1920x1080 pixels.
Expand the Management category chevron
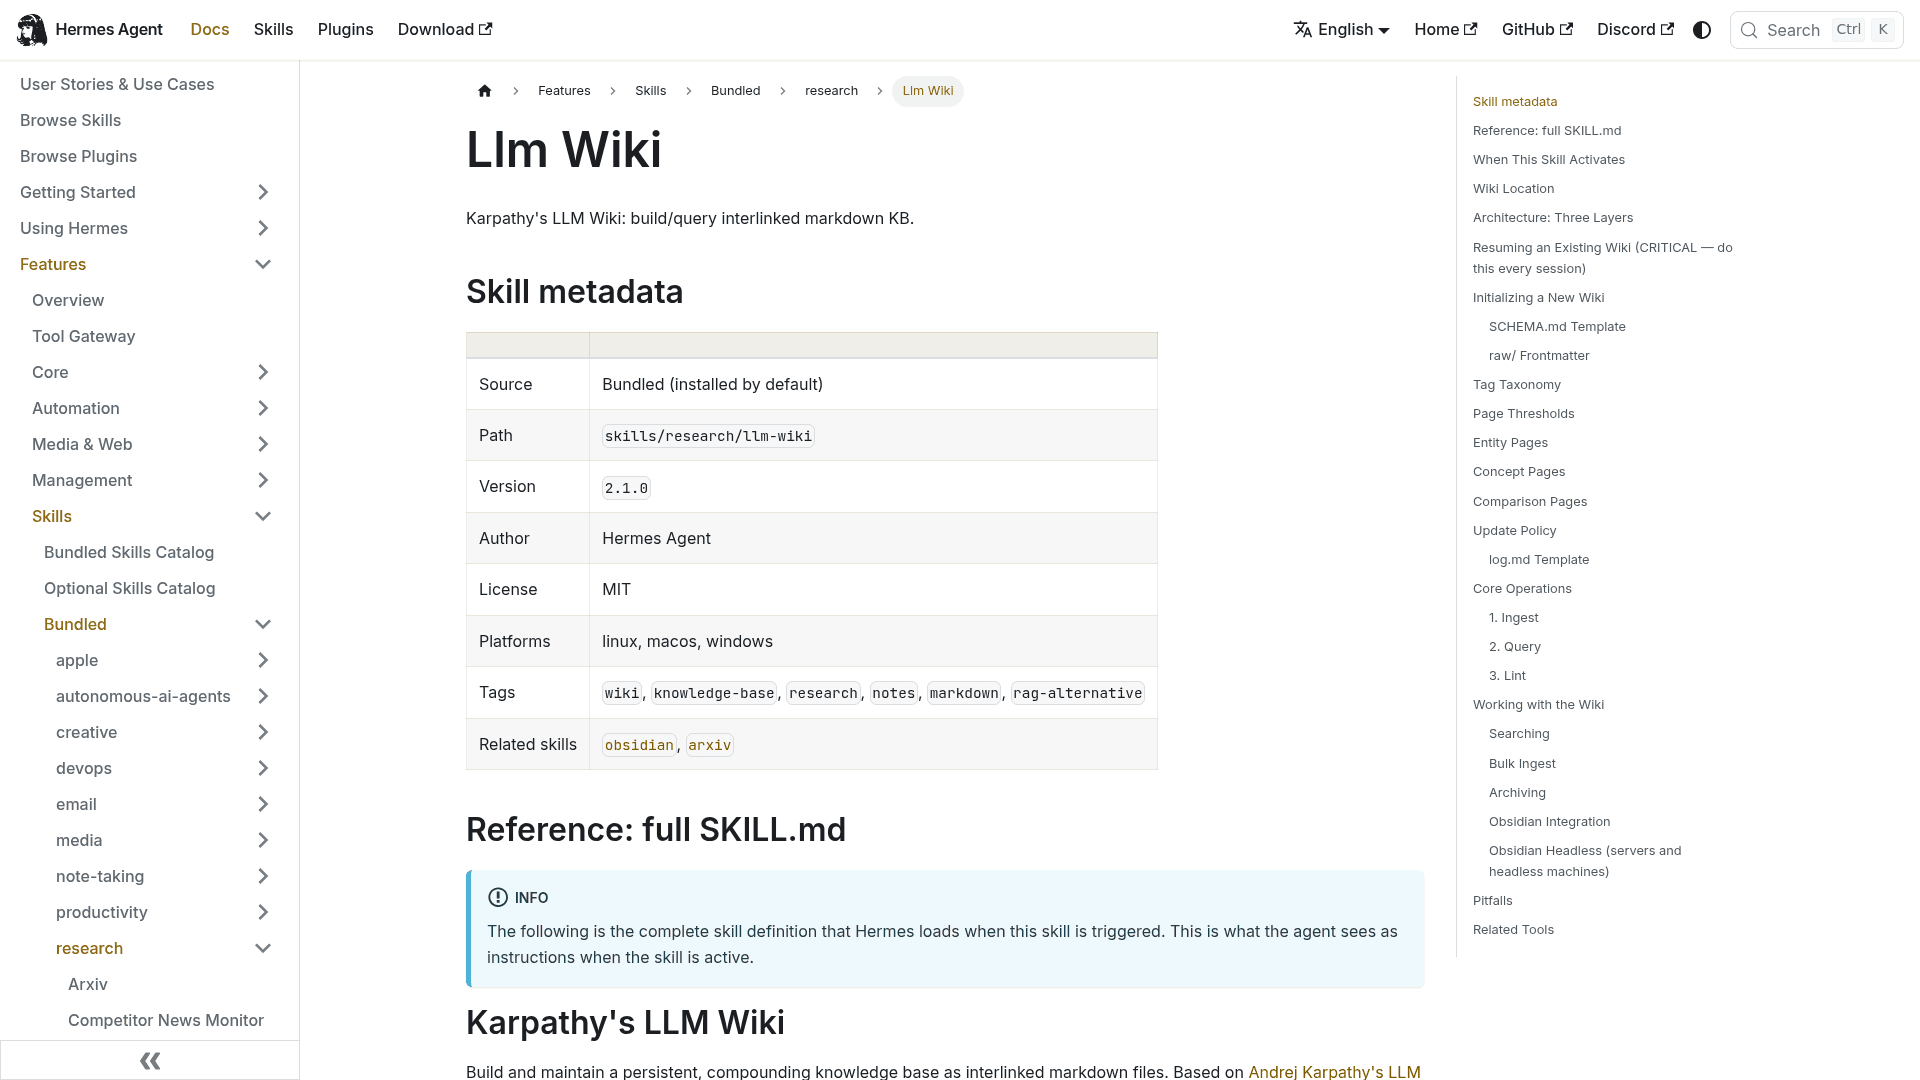coord(263,480)
